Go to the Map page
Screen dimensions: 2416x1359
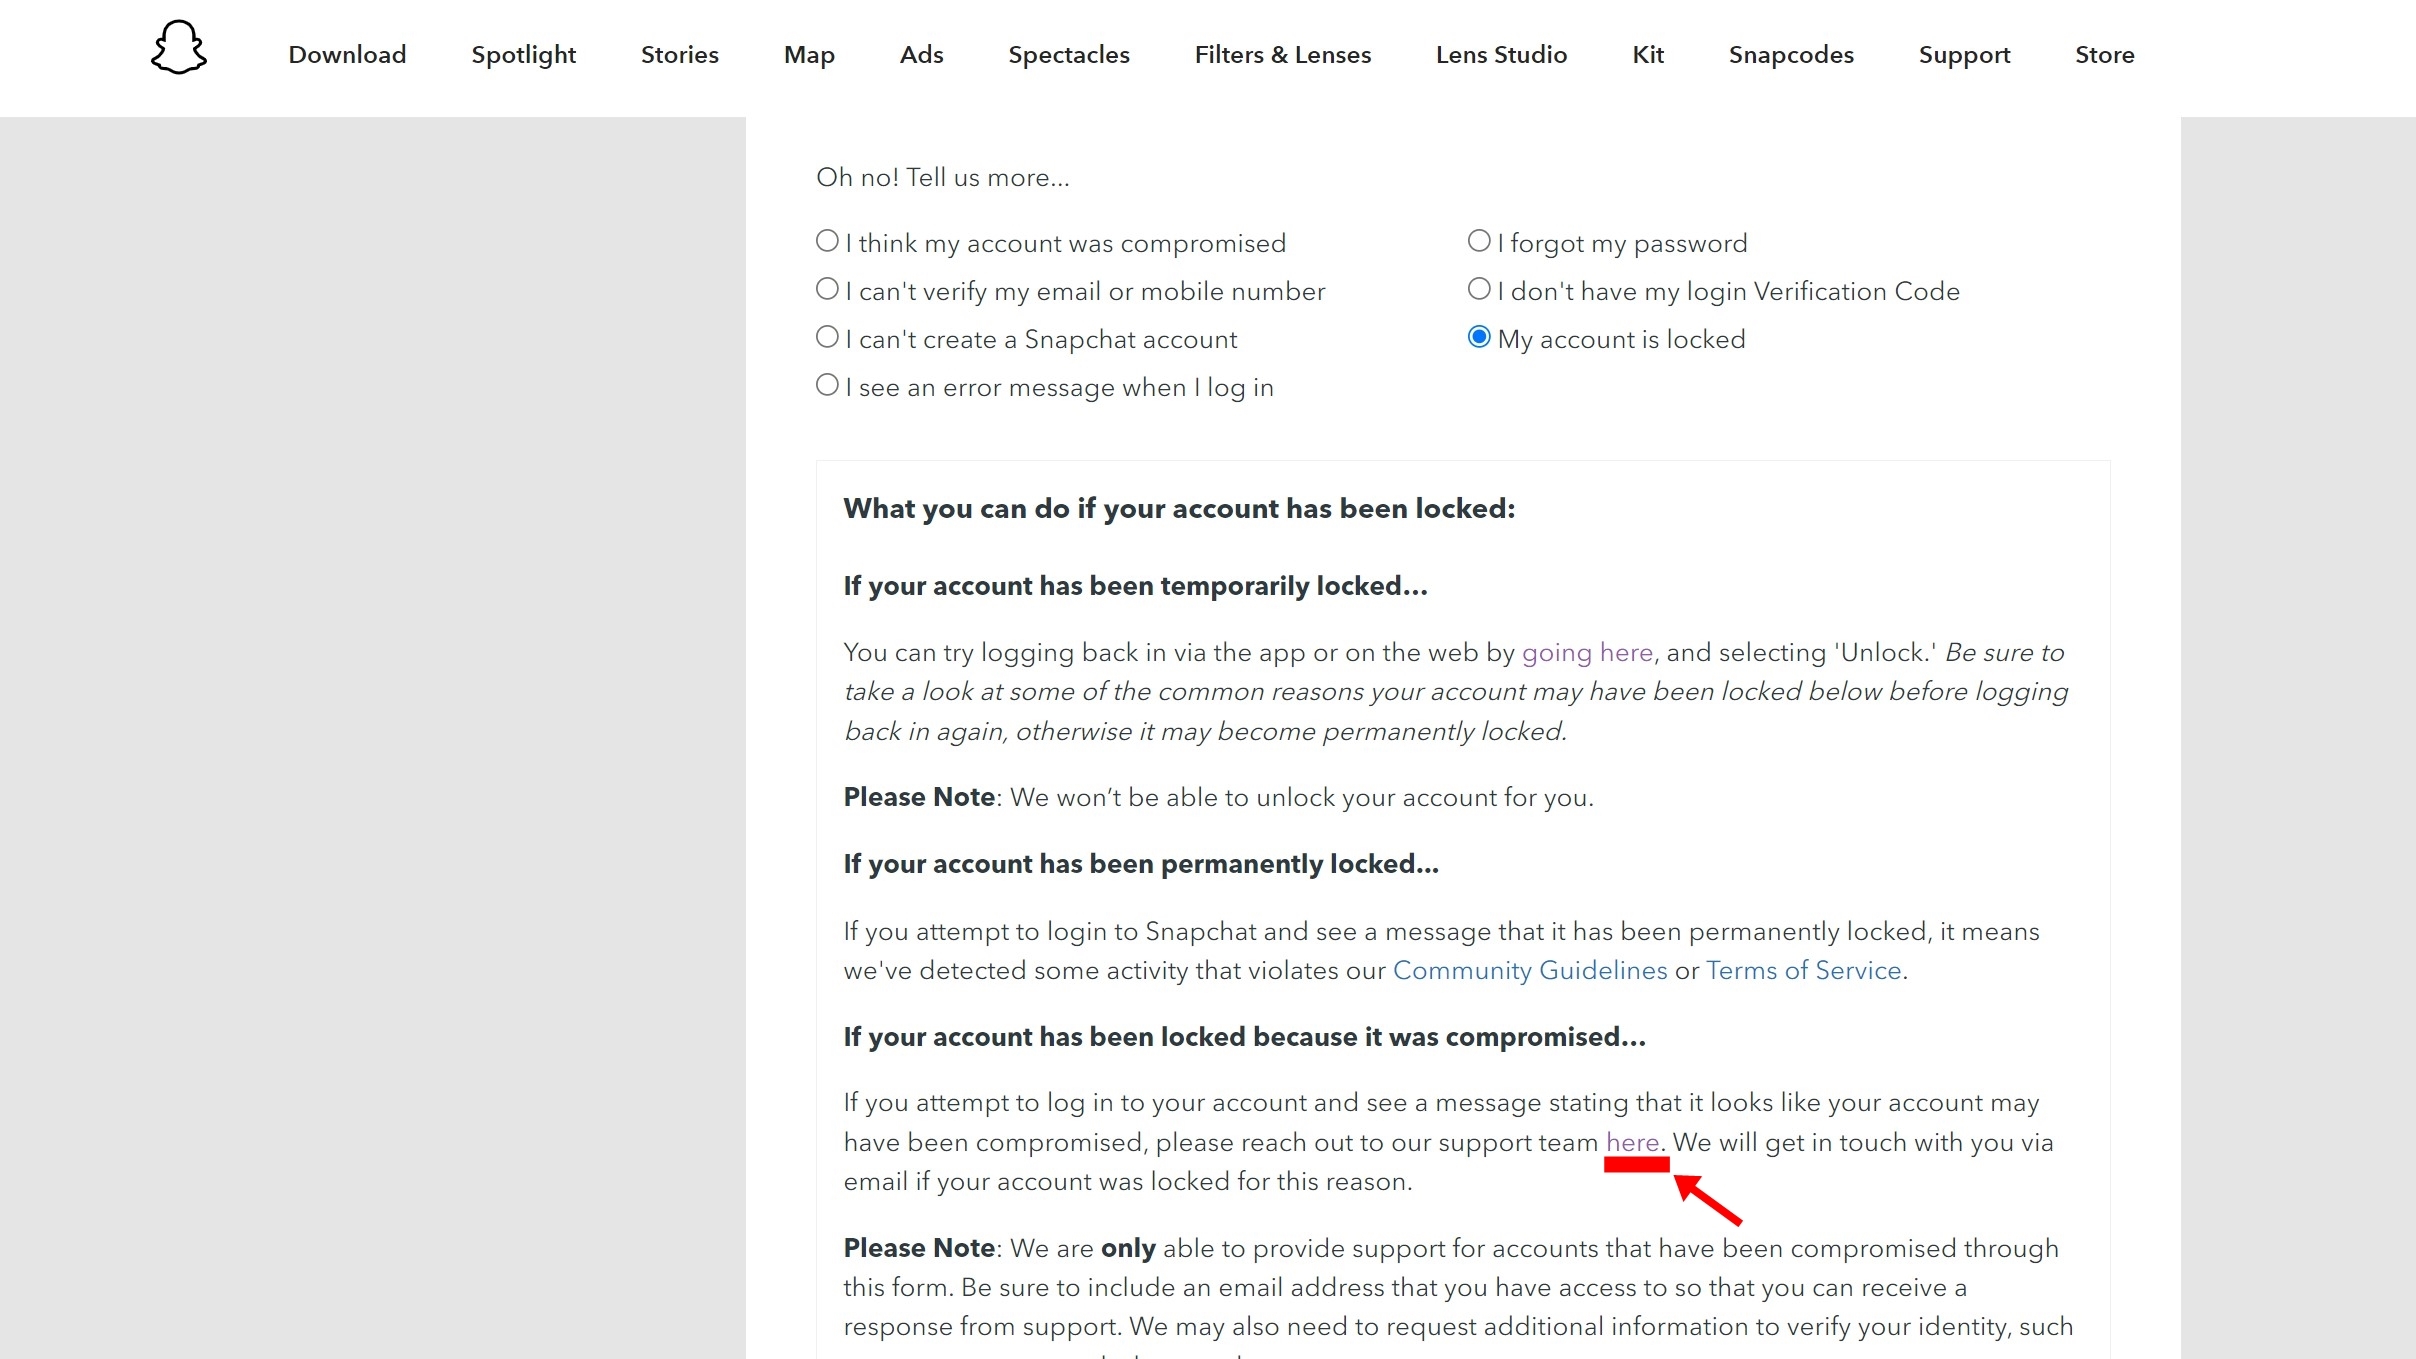tap(808, 54)
